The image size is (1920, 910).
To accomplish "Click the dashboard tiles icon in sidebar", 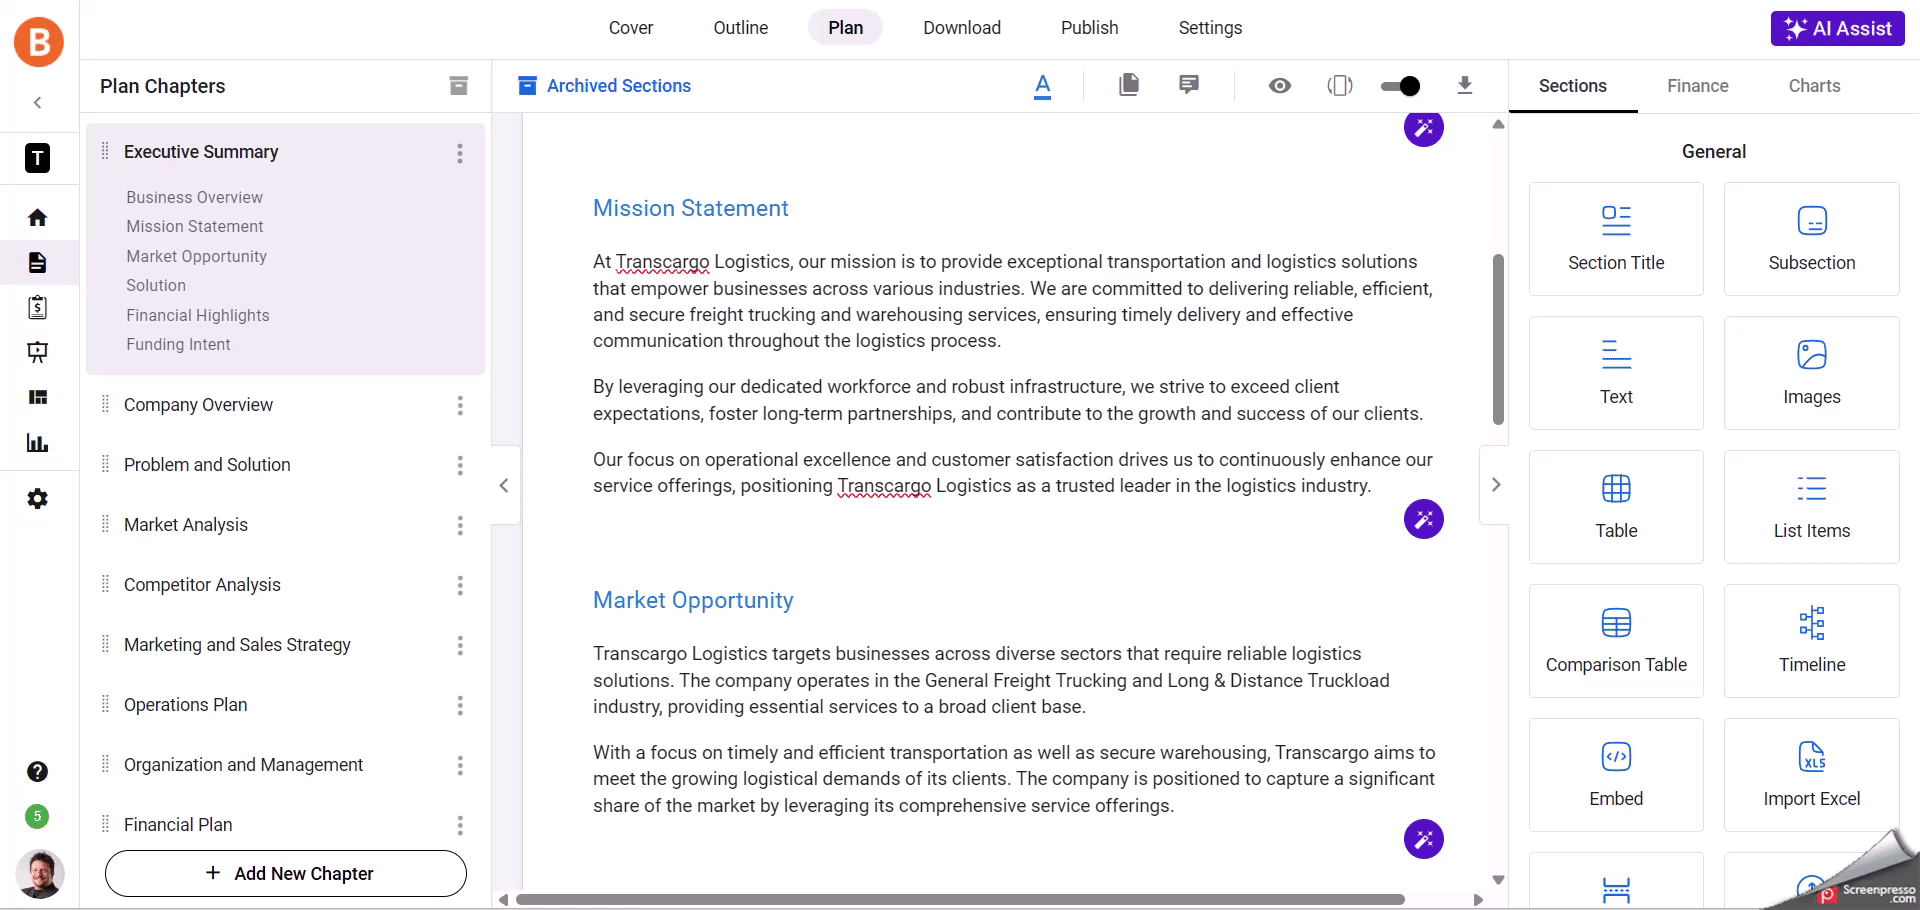I will 38,397.
